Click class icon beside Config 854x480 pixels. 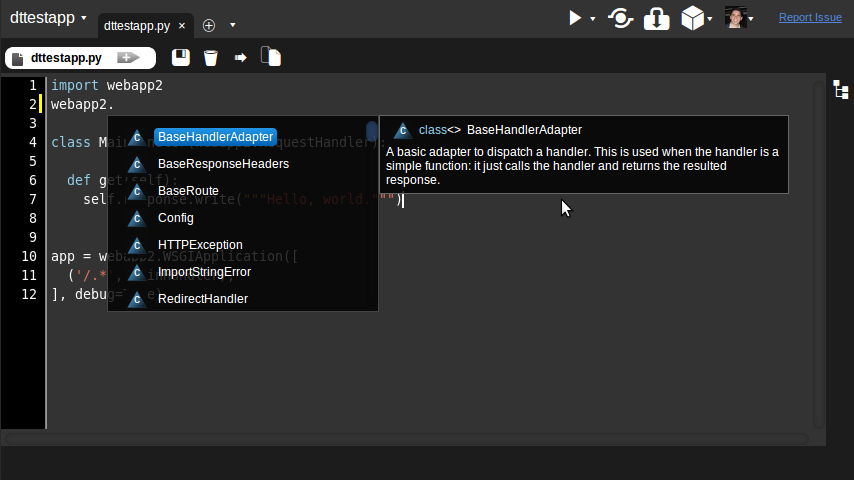[137, 218]
